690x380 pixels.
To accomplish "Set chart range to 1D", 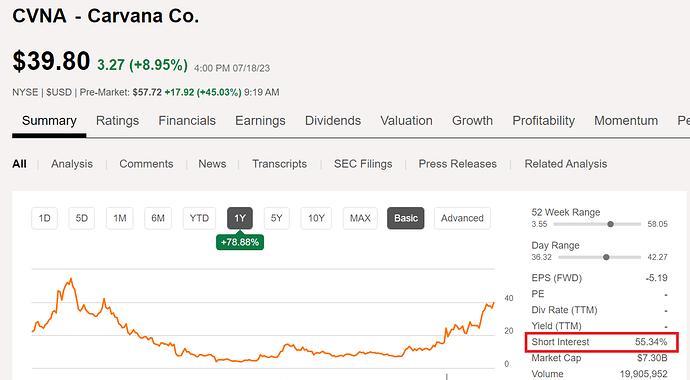I will pyautogui.click(x=44, y=218).
